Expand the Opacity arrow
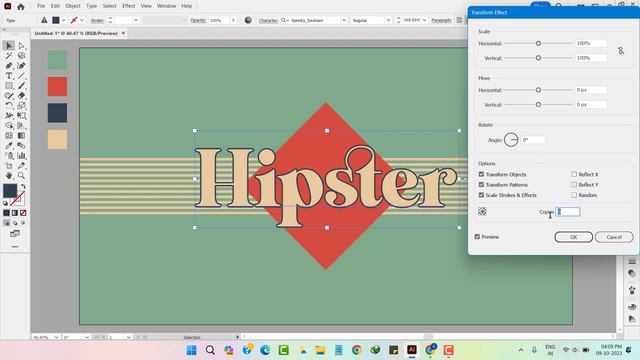640x360 pixels. click(233, 20)
